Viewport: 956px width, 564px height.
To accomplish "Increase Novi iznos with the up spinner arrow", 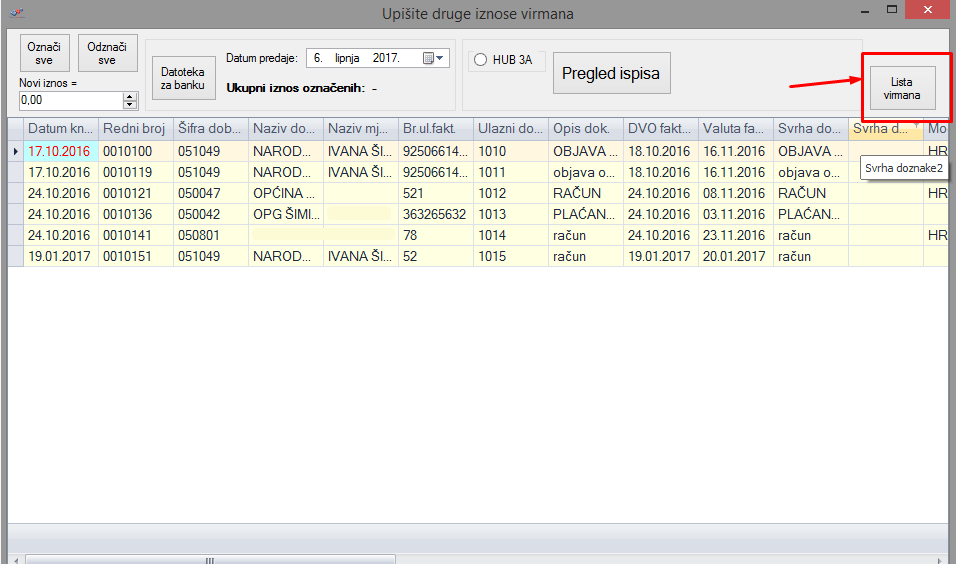I will pyautogui.click(x=129, y=96).
